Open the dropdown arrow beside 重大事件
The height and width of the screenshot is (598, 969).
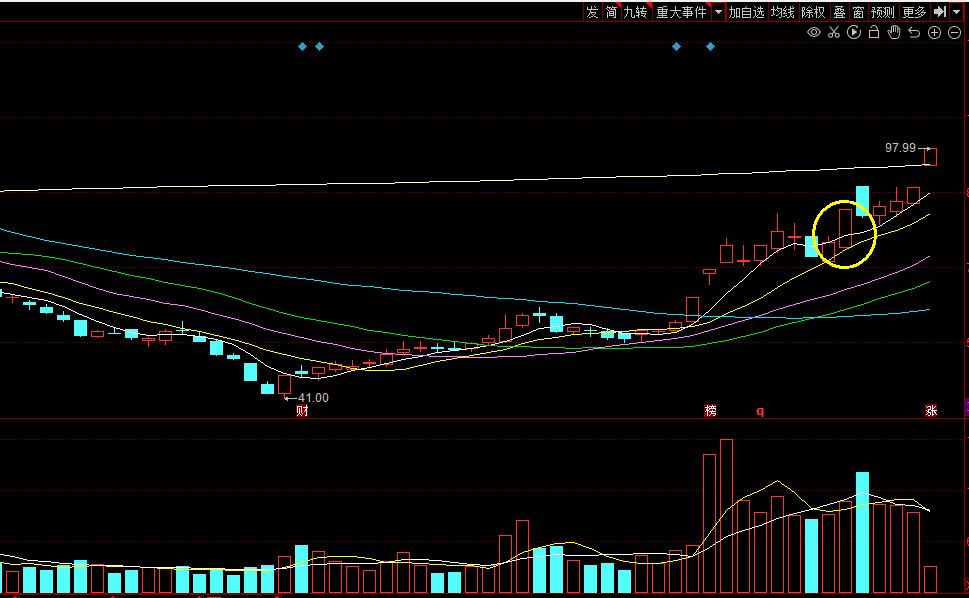tap(718, 12)
